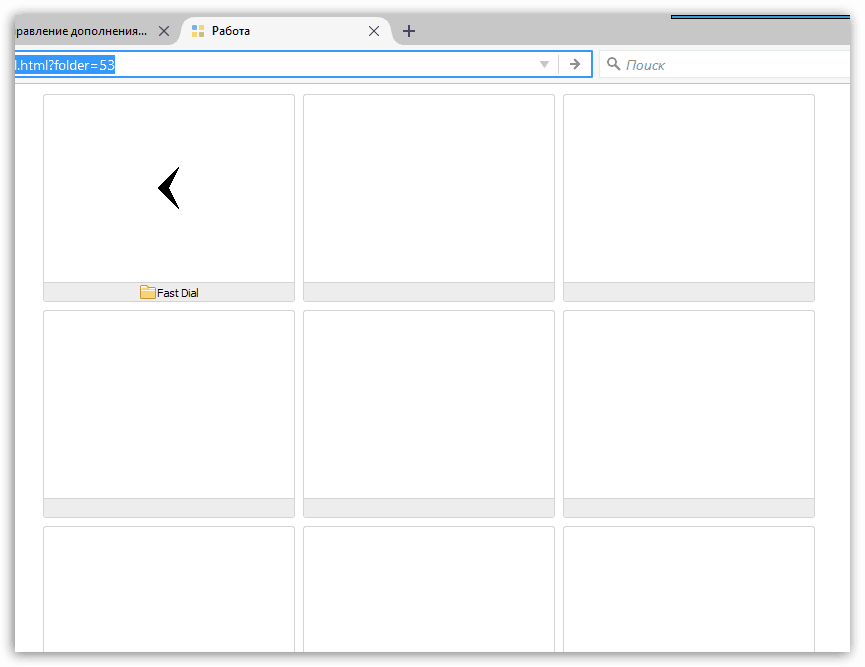Image resolution: width=865 pixels, height=667 pixels.
Task: Click the Fast Dial label under the tile
Action: tap(177, 292)
